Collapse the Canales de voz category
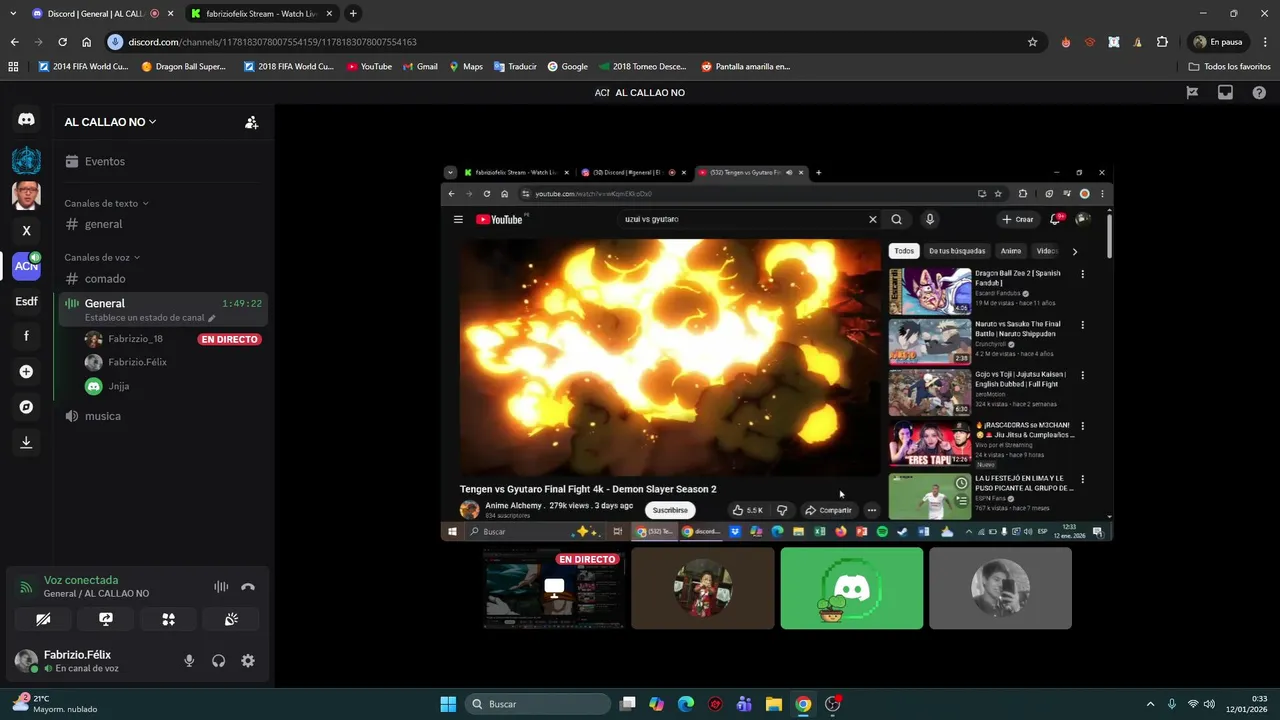The image size is (1280, 720). [102, 257]
